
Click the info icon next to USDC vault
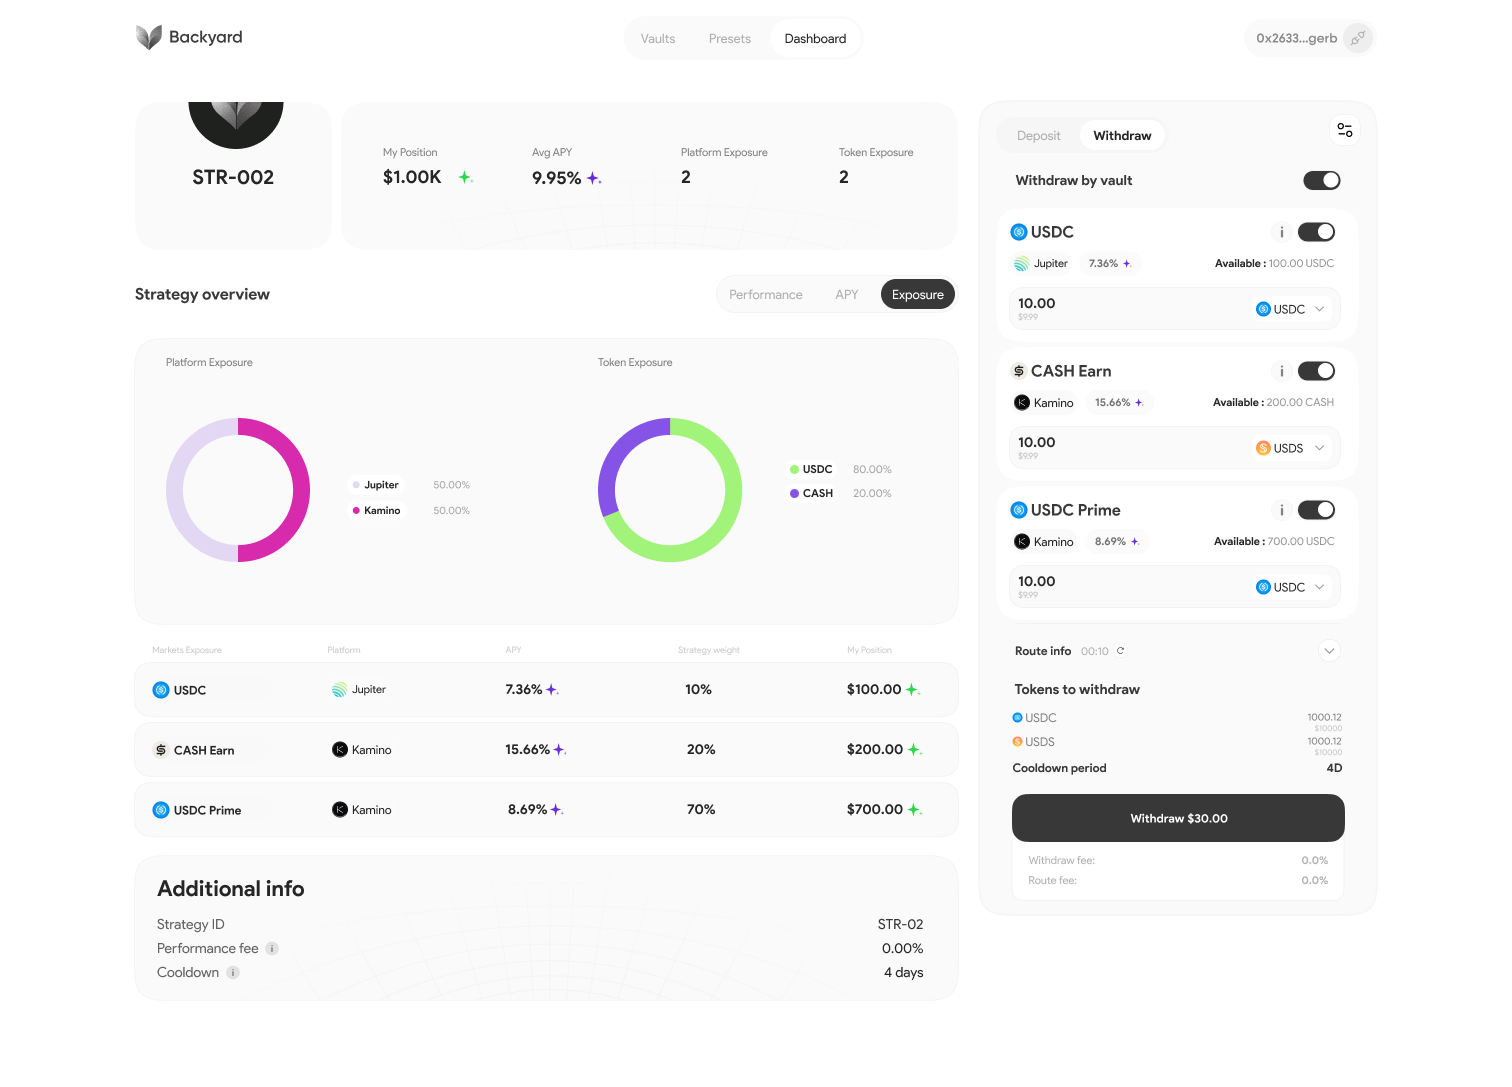pyautogui.click(x=1281, y=231)
